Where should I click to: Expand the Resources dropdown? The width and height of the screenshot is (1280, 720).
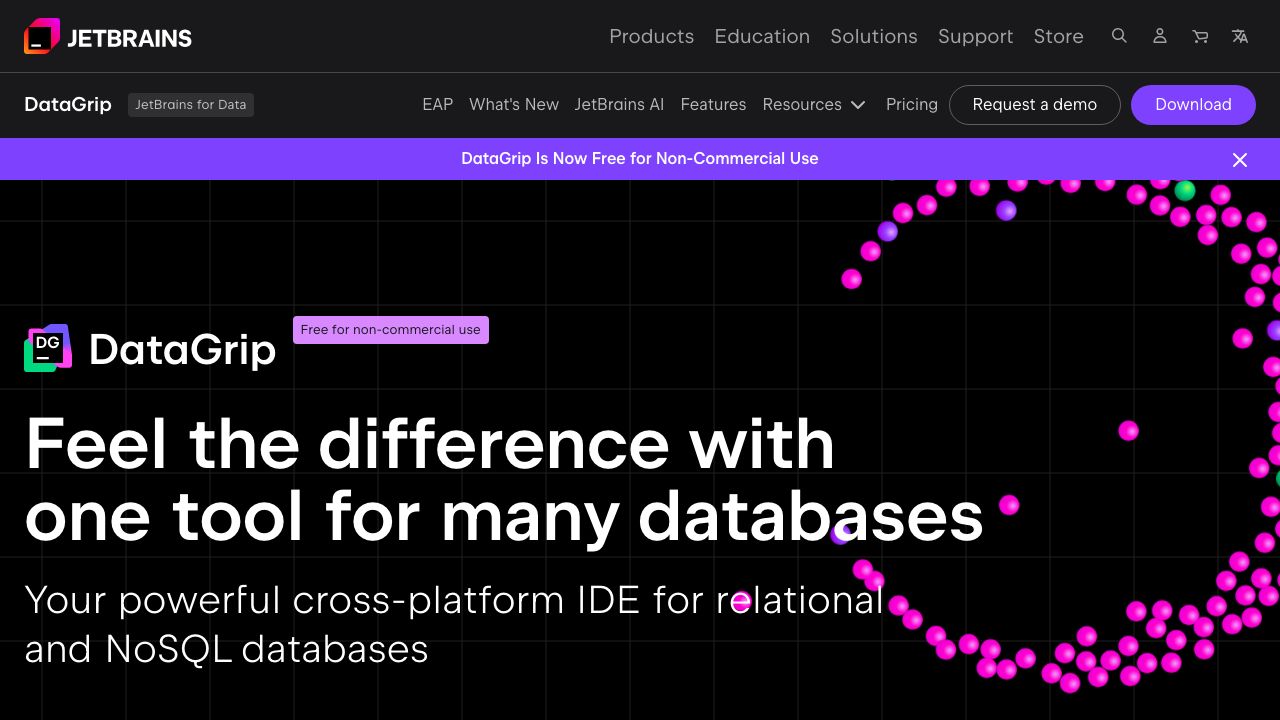[814, 104]
